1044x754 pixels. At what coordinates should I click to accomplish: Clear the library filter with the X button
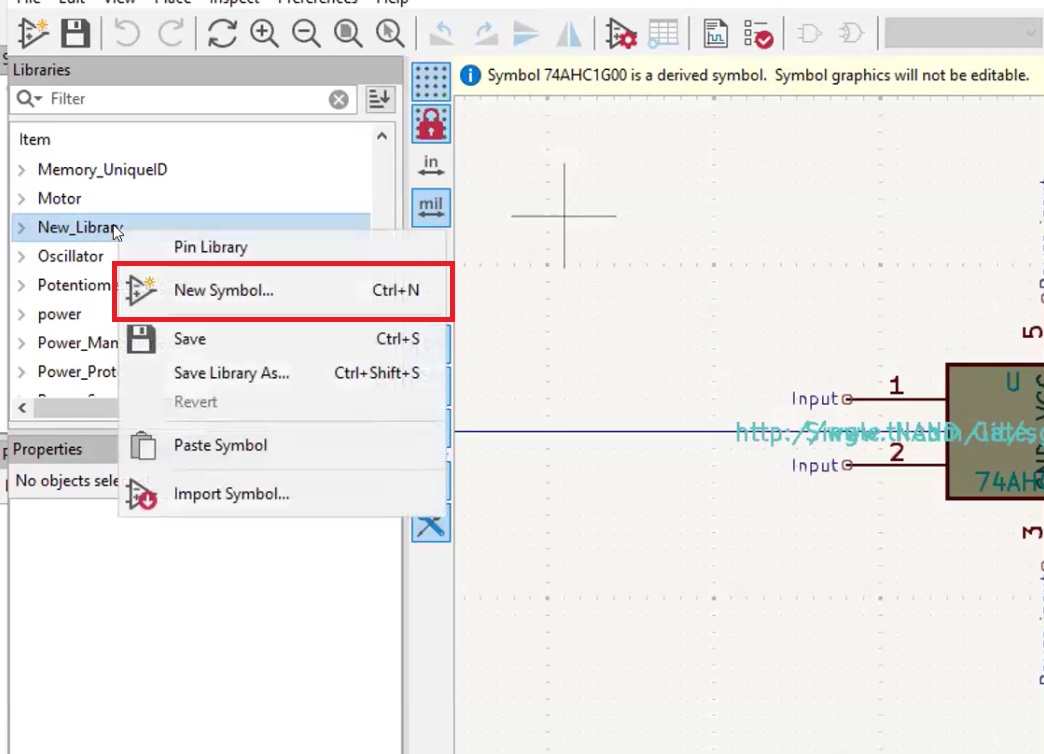[x=339, y=98]
